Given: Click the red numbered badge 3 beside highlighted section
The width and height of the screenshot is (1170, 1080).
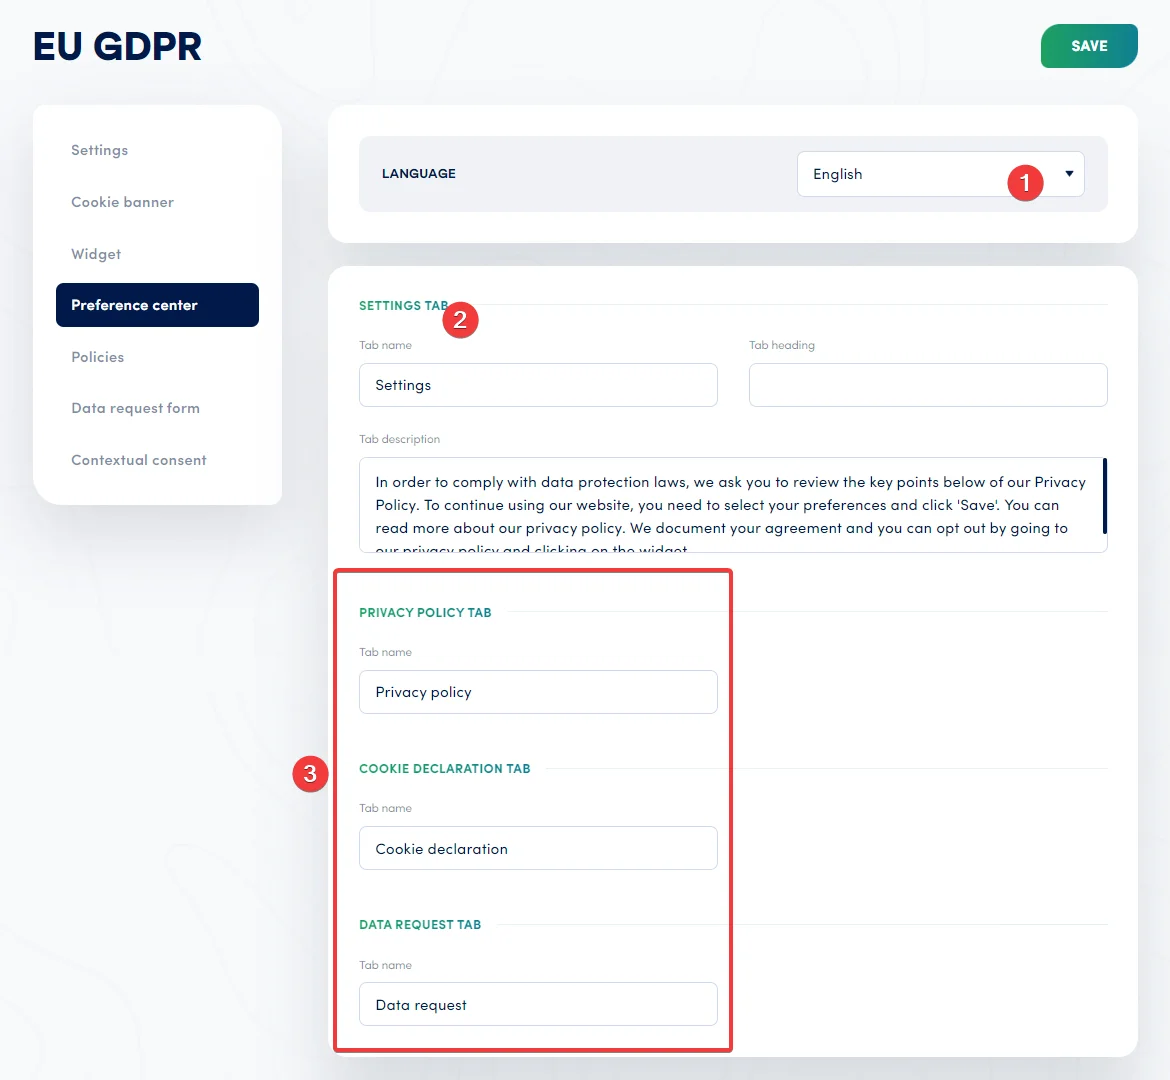Looking at the screenshot, I should (x=310, y=774).
